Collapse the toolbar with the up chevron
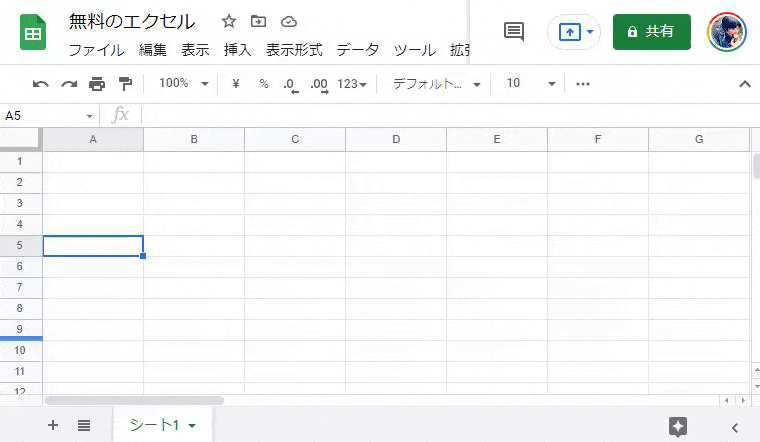Image resolution: width=760 pixels, height=442 pixels. tap(744, 84)
